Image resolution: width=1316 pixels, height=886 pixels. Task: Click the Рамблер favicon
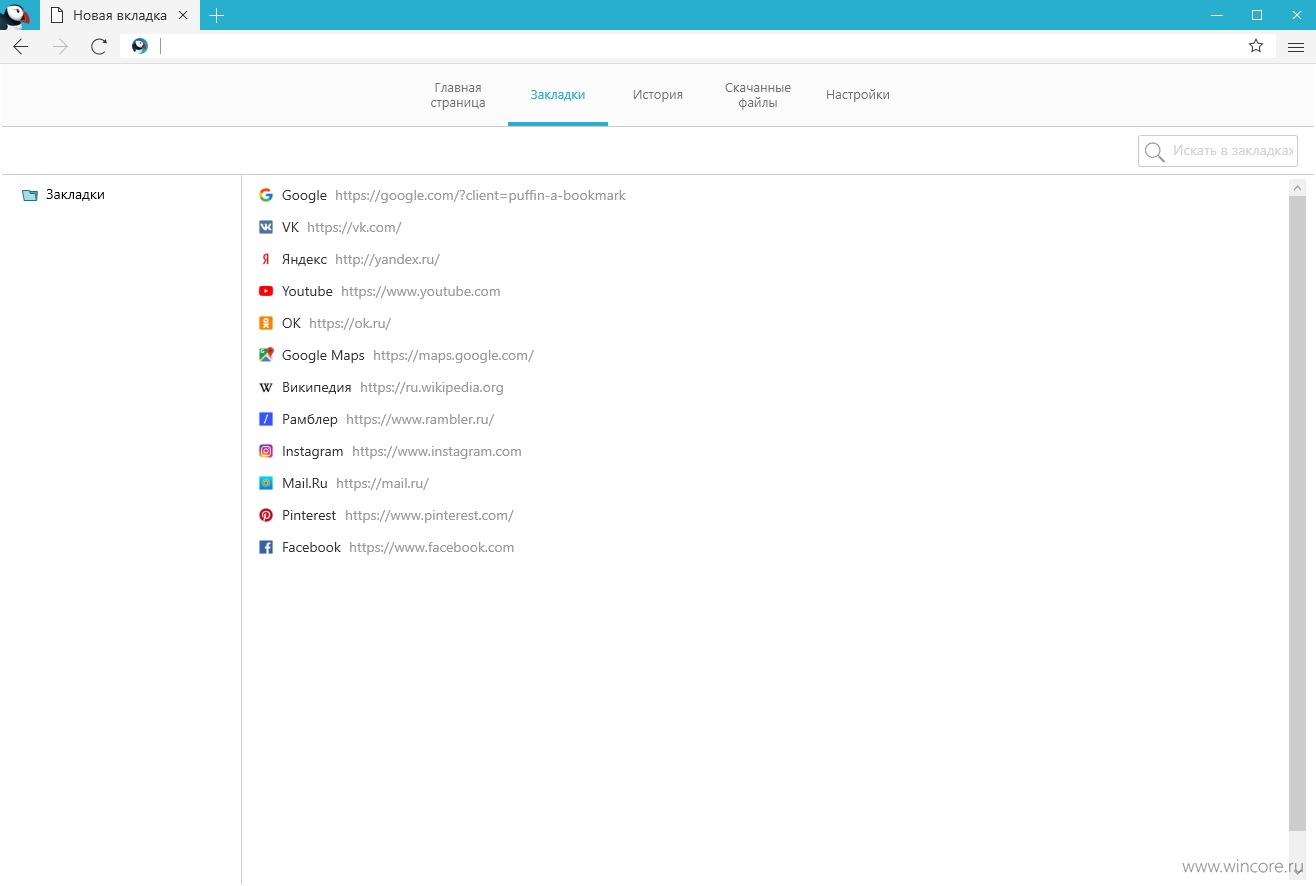pyautogui.click(x=266, y=419)
